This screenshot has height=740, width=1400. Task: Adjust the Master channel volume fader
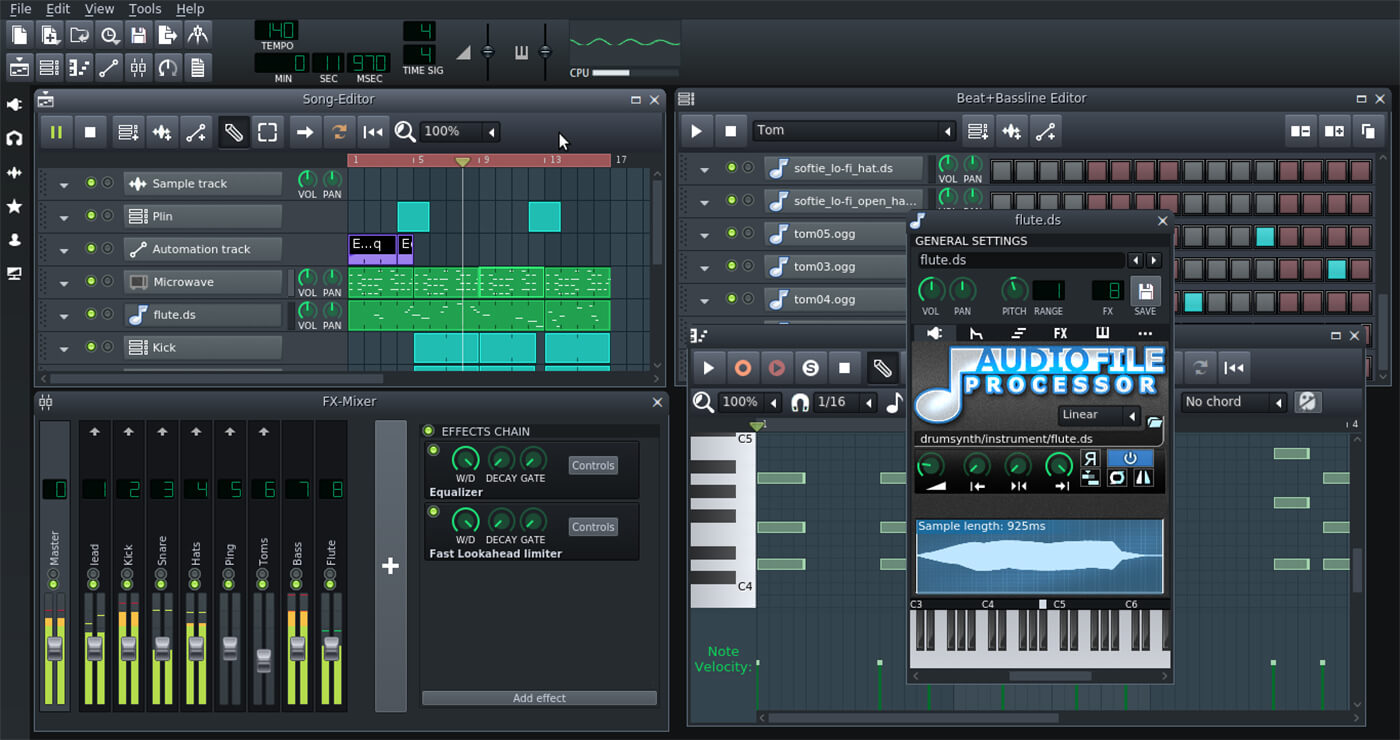click(54, 650)
